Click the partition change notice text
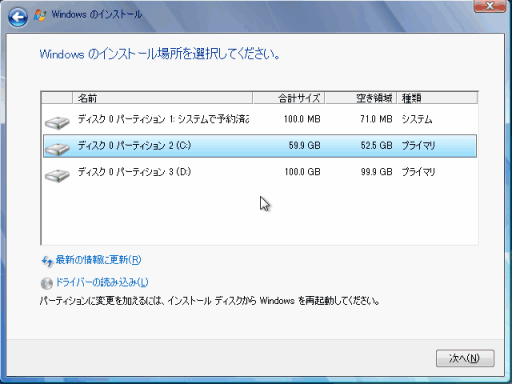 click(x=210, y=301)
